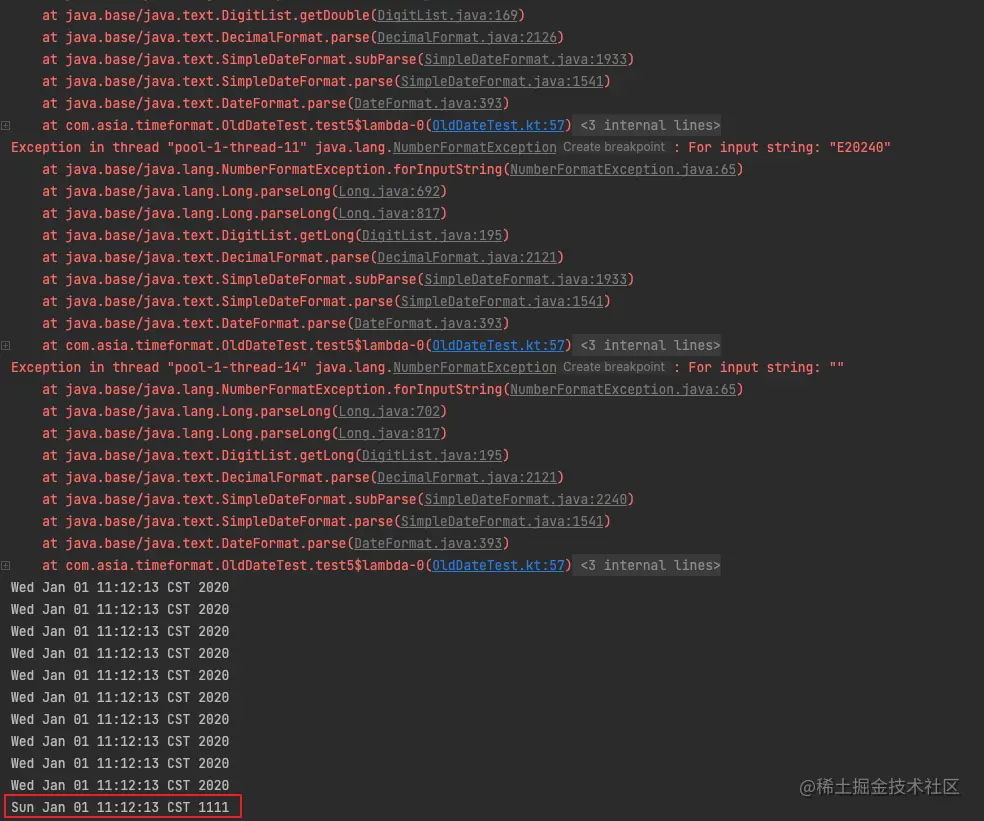
Task: Create breakpoint for the thread-14 exception
Action: [614, 367]
